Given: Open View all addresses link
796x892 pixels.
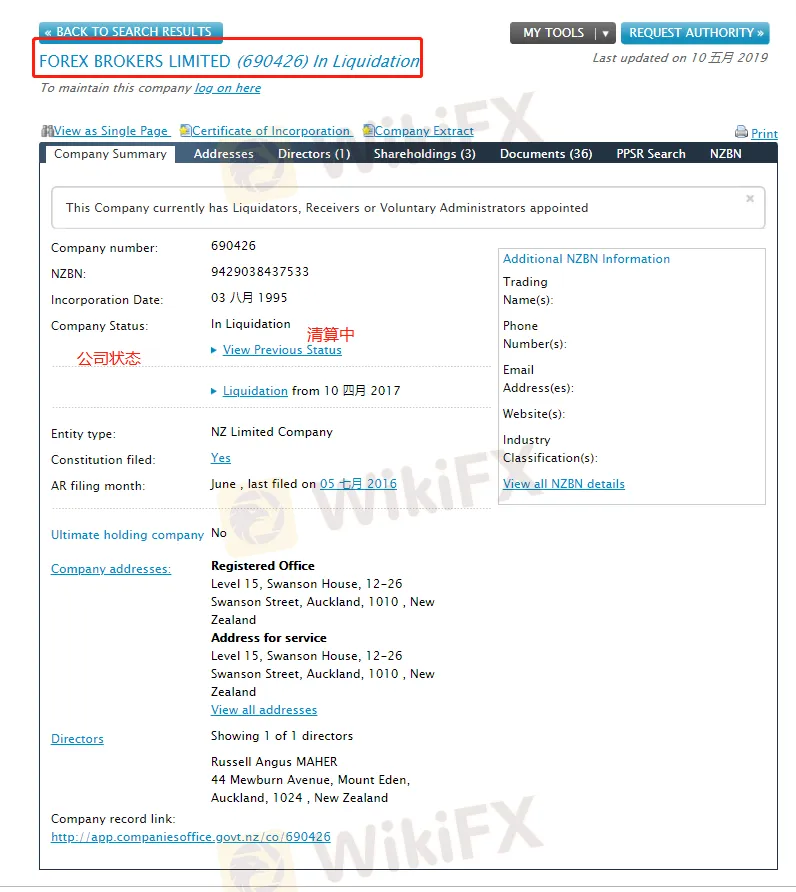Looking at the screenshot, I should click(264, 710).
